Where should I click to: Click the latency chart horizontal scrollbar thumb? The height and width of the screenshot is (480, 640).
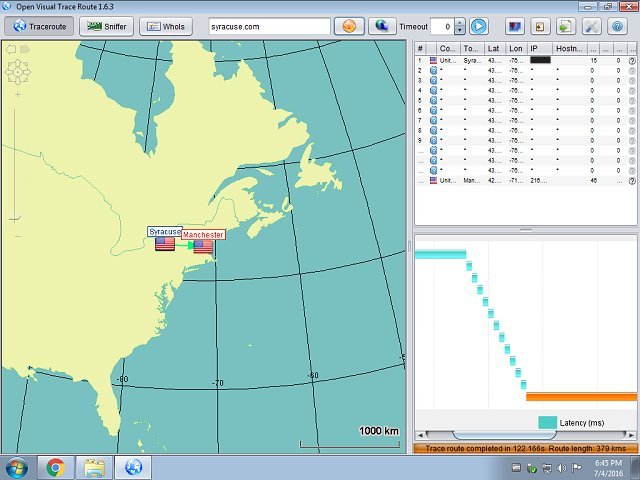(504, 435)
